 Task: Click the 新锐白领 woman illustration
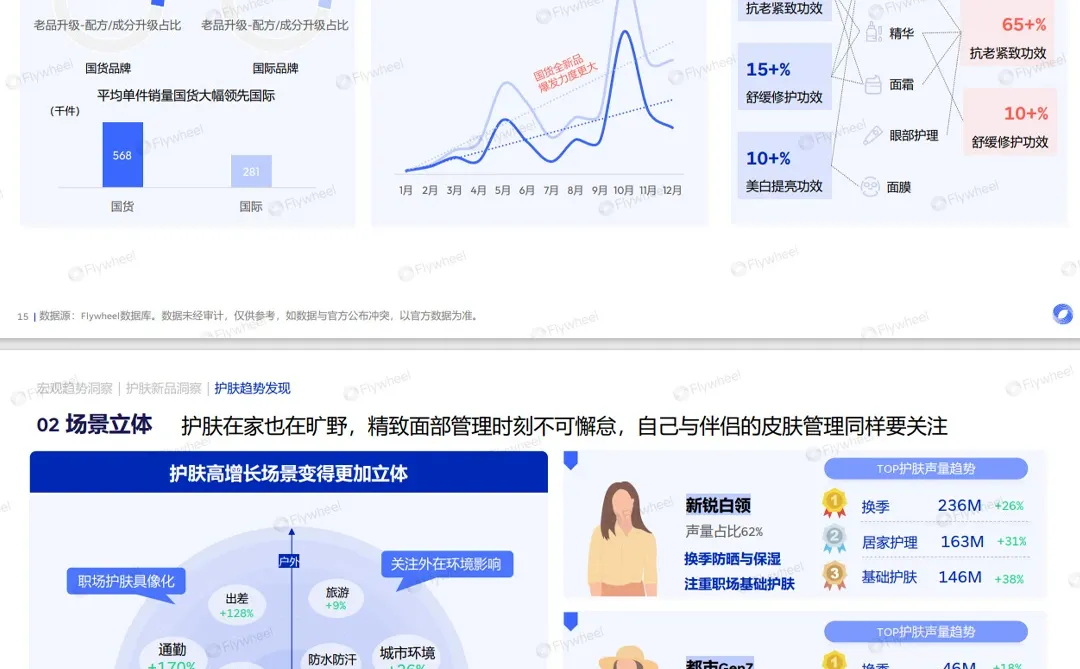(622, 539)
